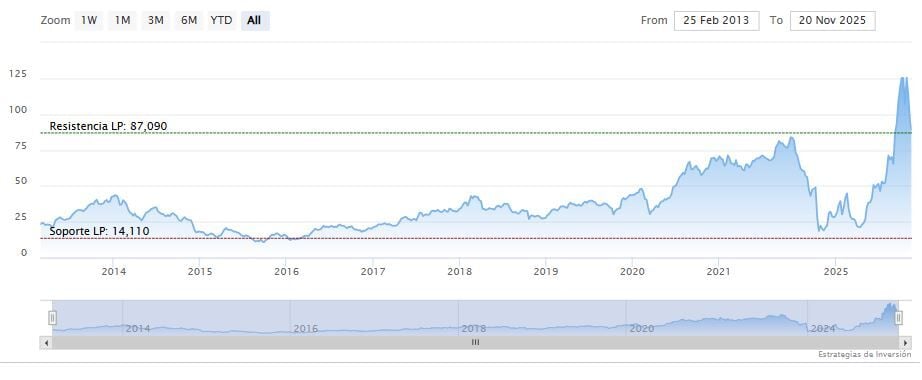
Task: Choose the All zoom option
Action: point(255,21)
